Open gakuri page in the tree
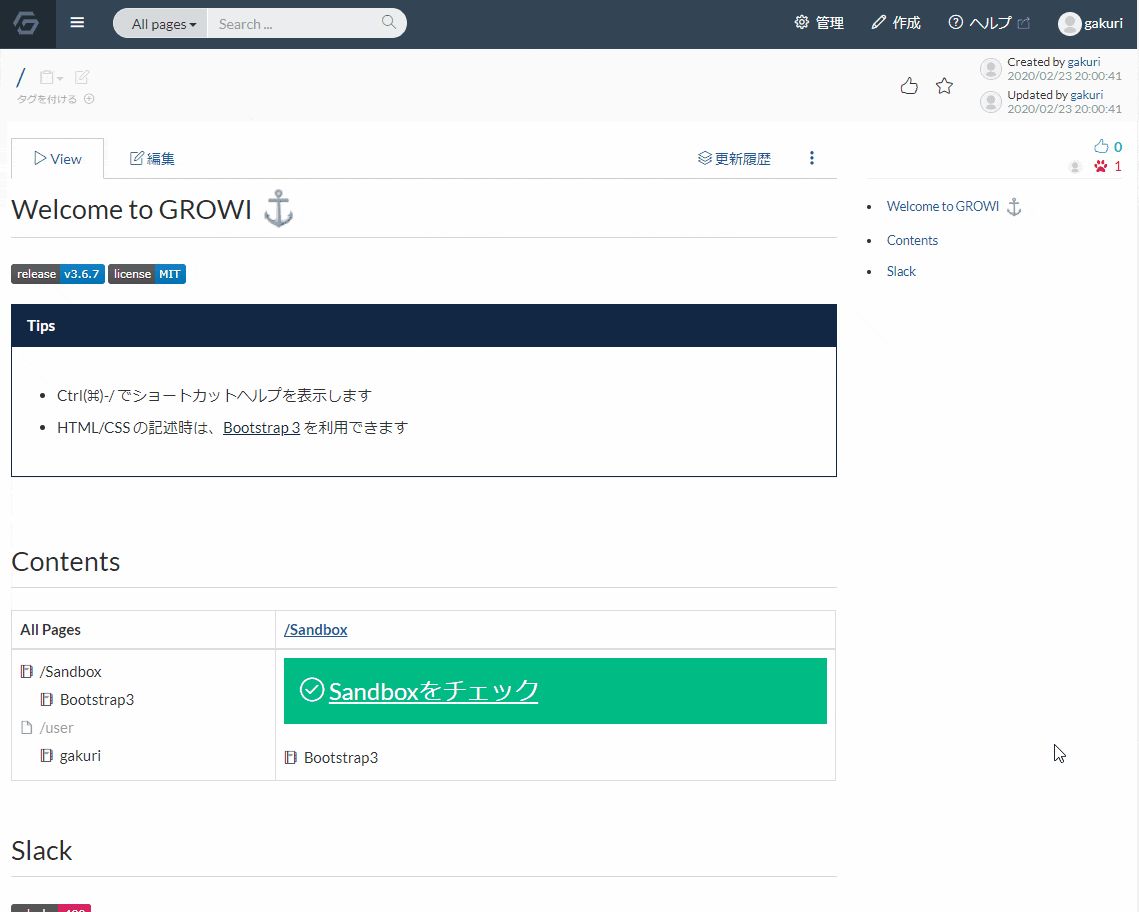The height and width of the screenshot is (912, 1139). (x=80, y=756)
